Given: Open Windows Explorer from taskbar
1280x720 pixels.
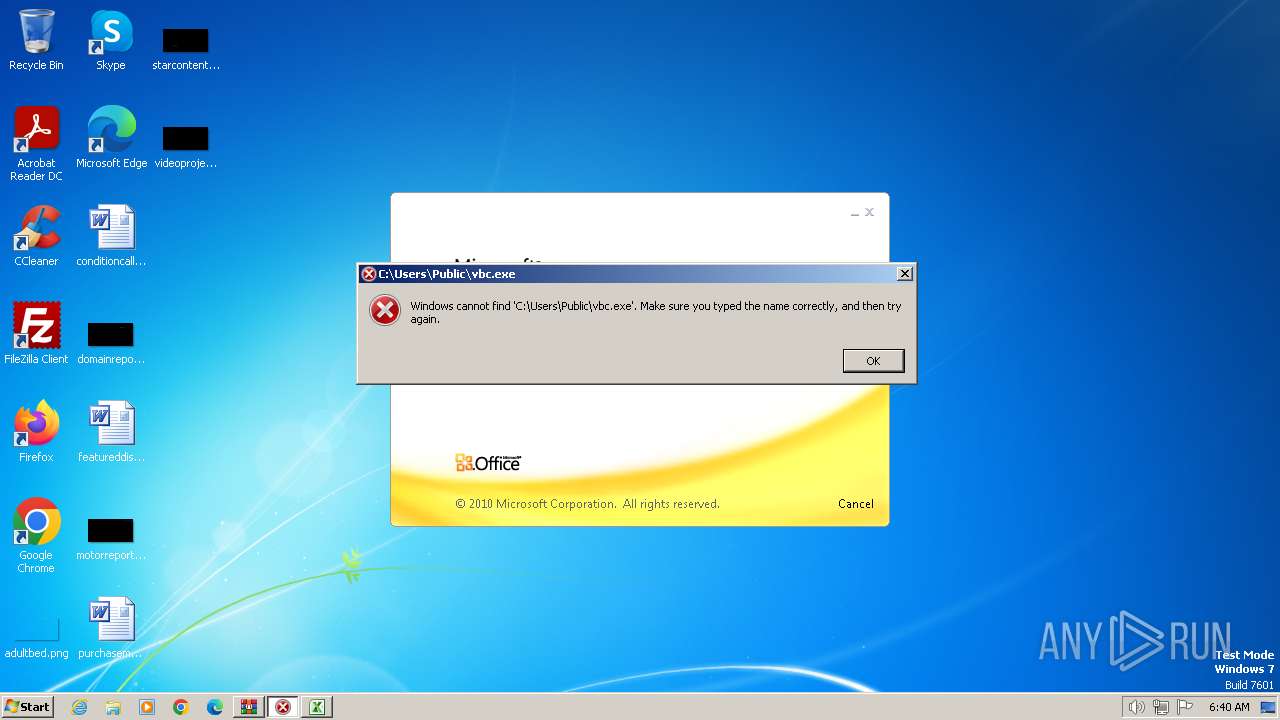Looking at the screenshot, I should [x=113, y=707].
